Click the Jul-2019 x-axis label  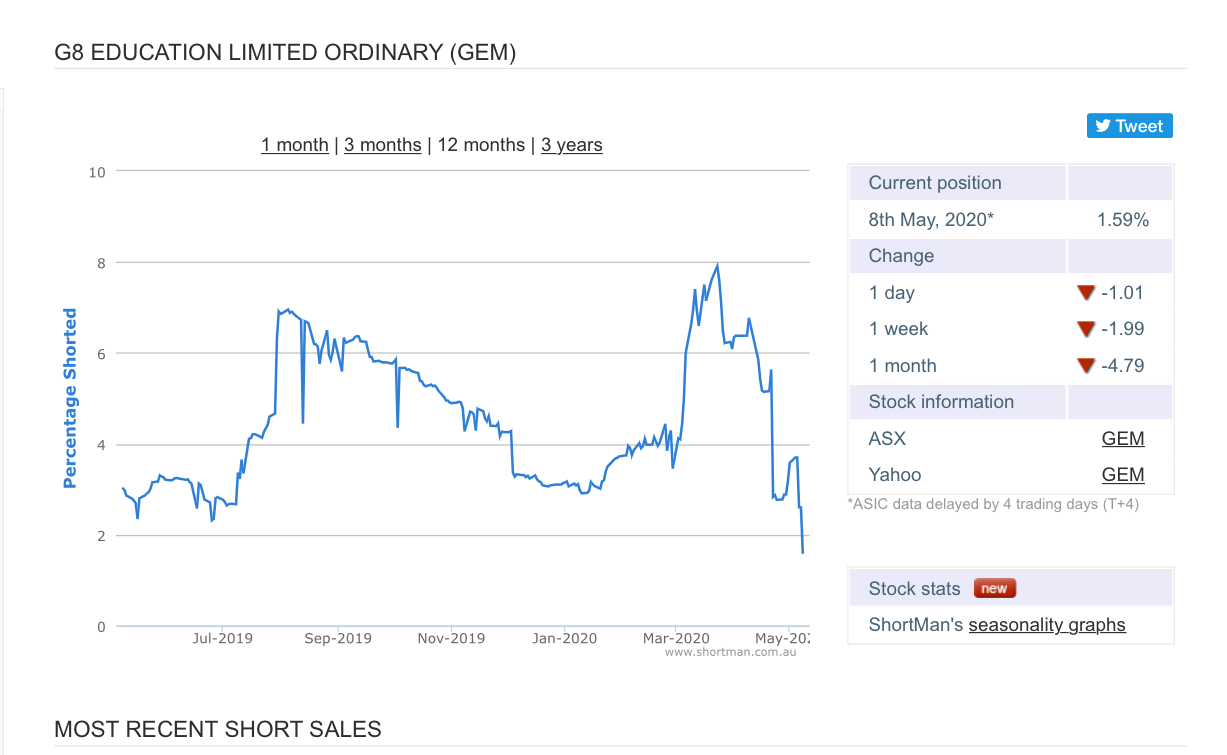(x=222, y=638)
